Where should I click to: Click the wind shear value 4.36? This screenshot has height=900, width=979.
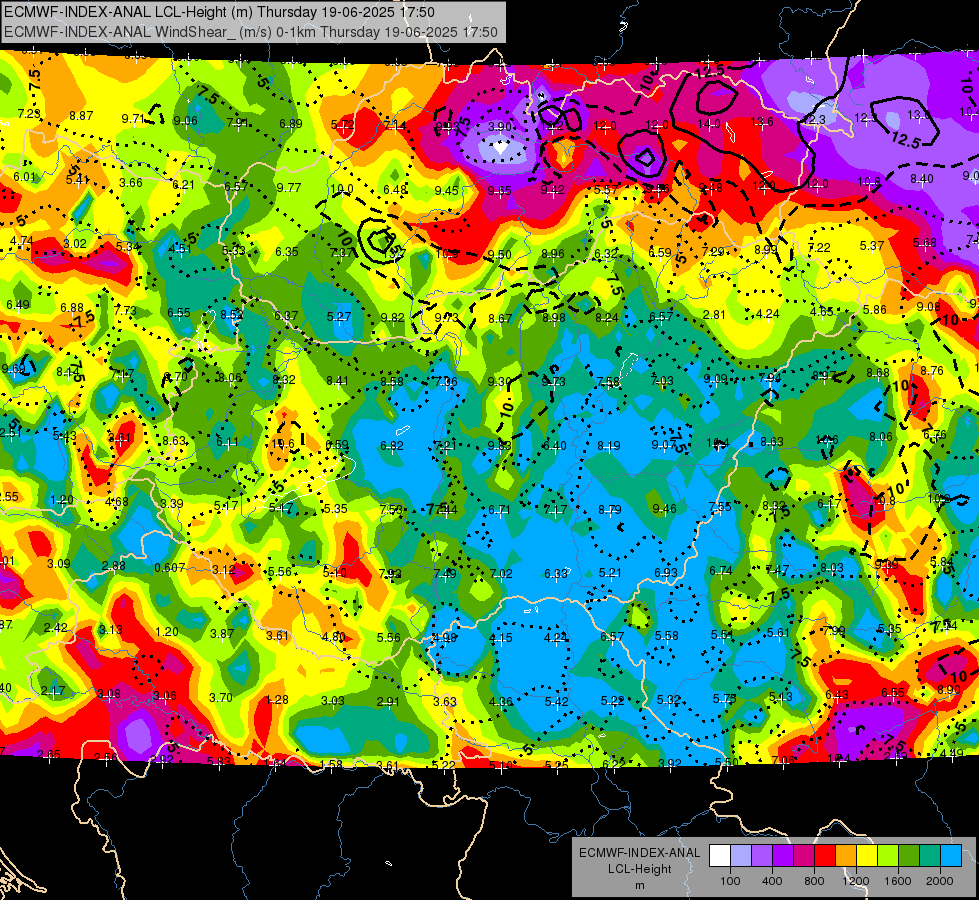[501, 702]
